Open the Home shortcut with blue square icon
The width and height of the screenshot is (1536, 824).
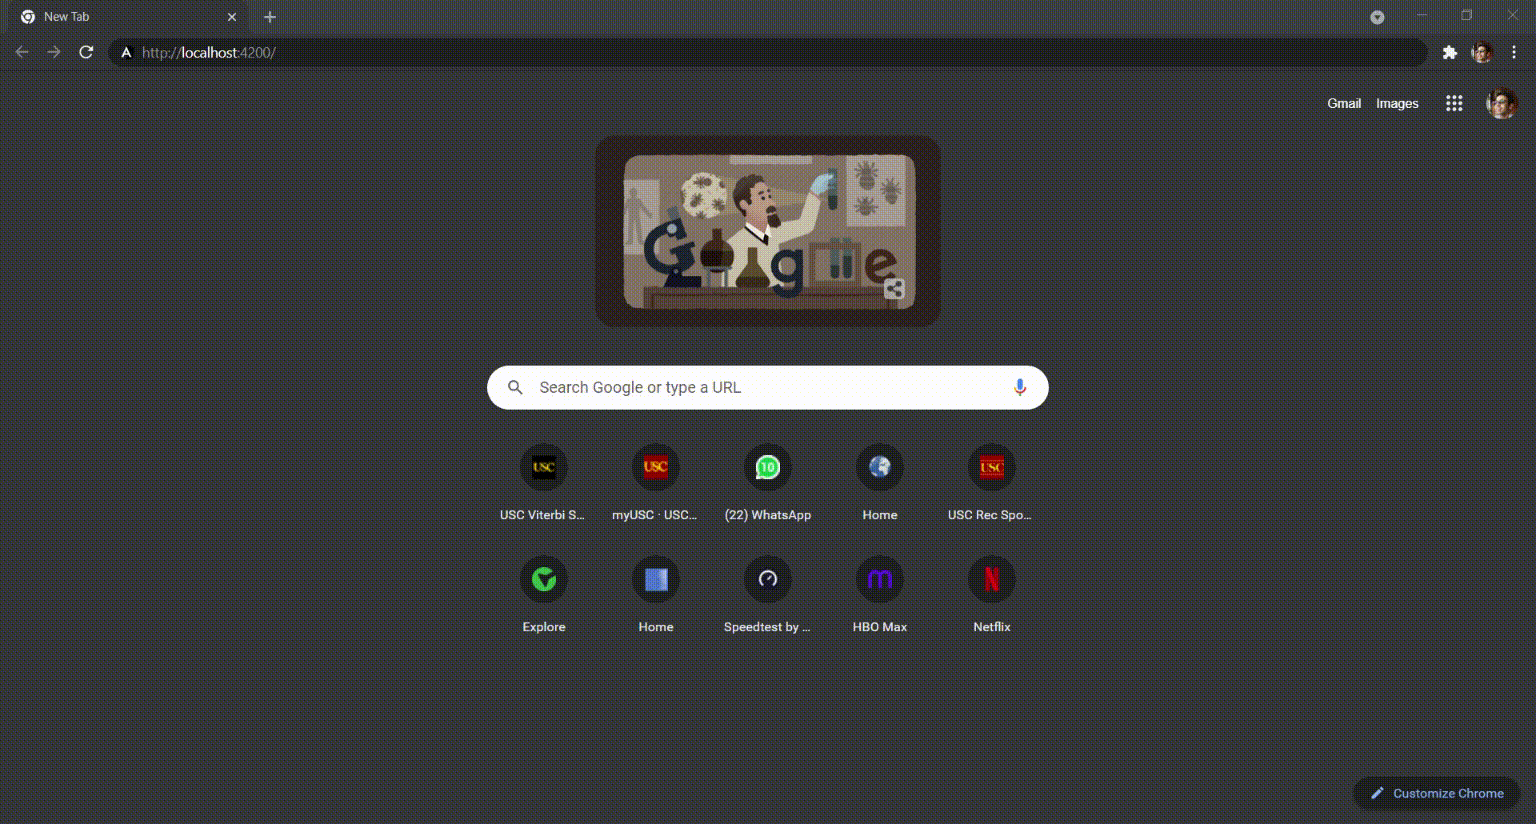tap(655, 596)
